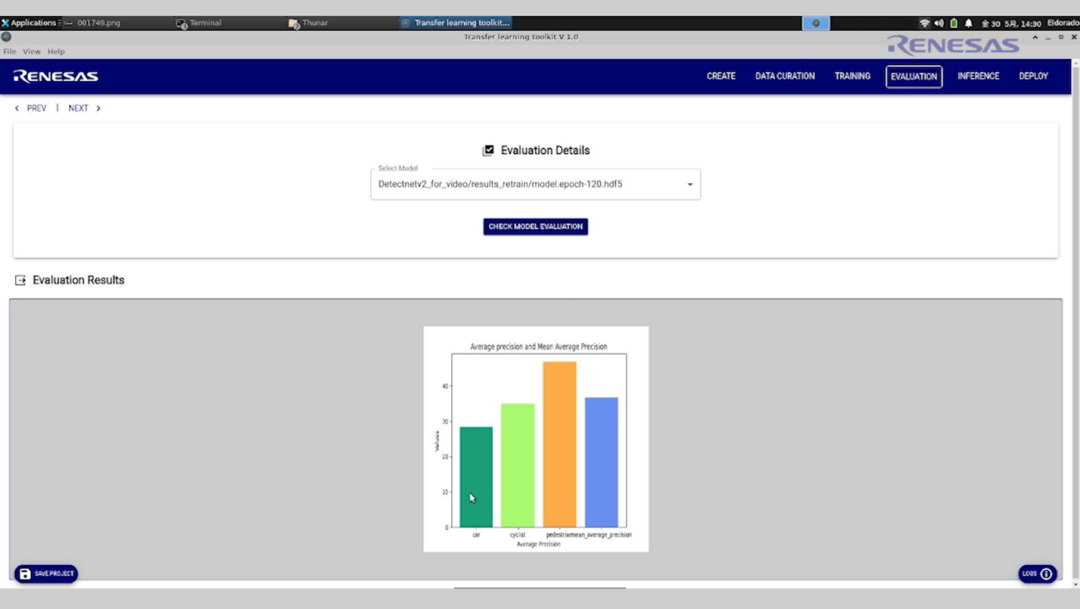Go to the TRAINING tab
1080x609 pixels.
(x=852, y=76)
